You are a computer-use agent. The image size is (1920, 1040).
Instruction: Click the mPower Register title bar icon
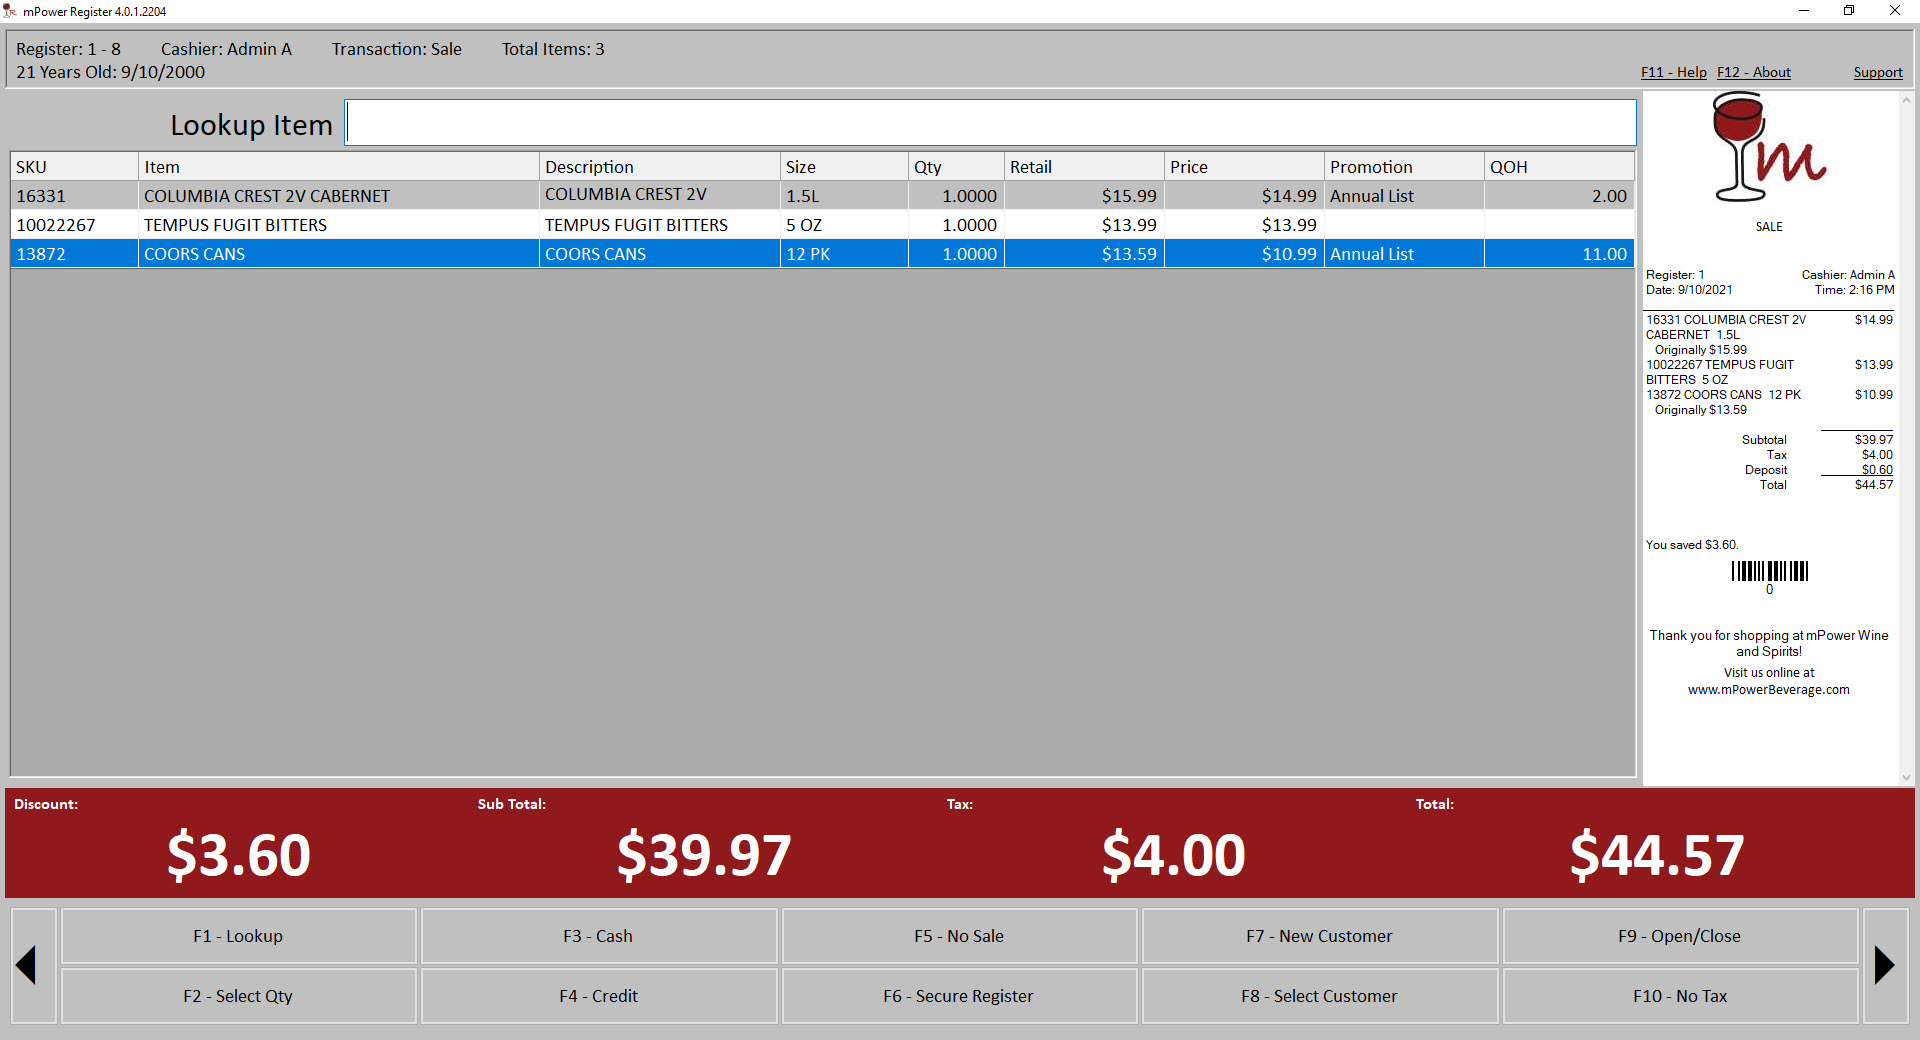click(10, 11)
